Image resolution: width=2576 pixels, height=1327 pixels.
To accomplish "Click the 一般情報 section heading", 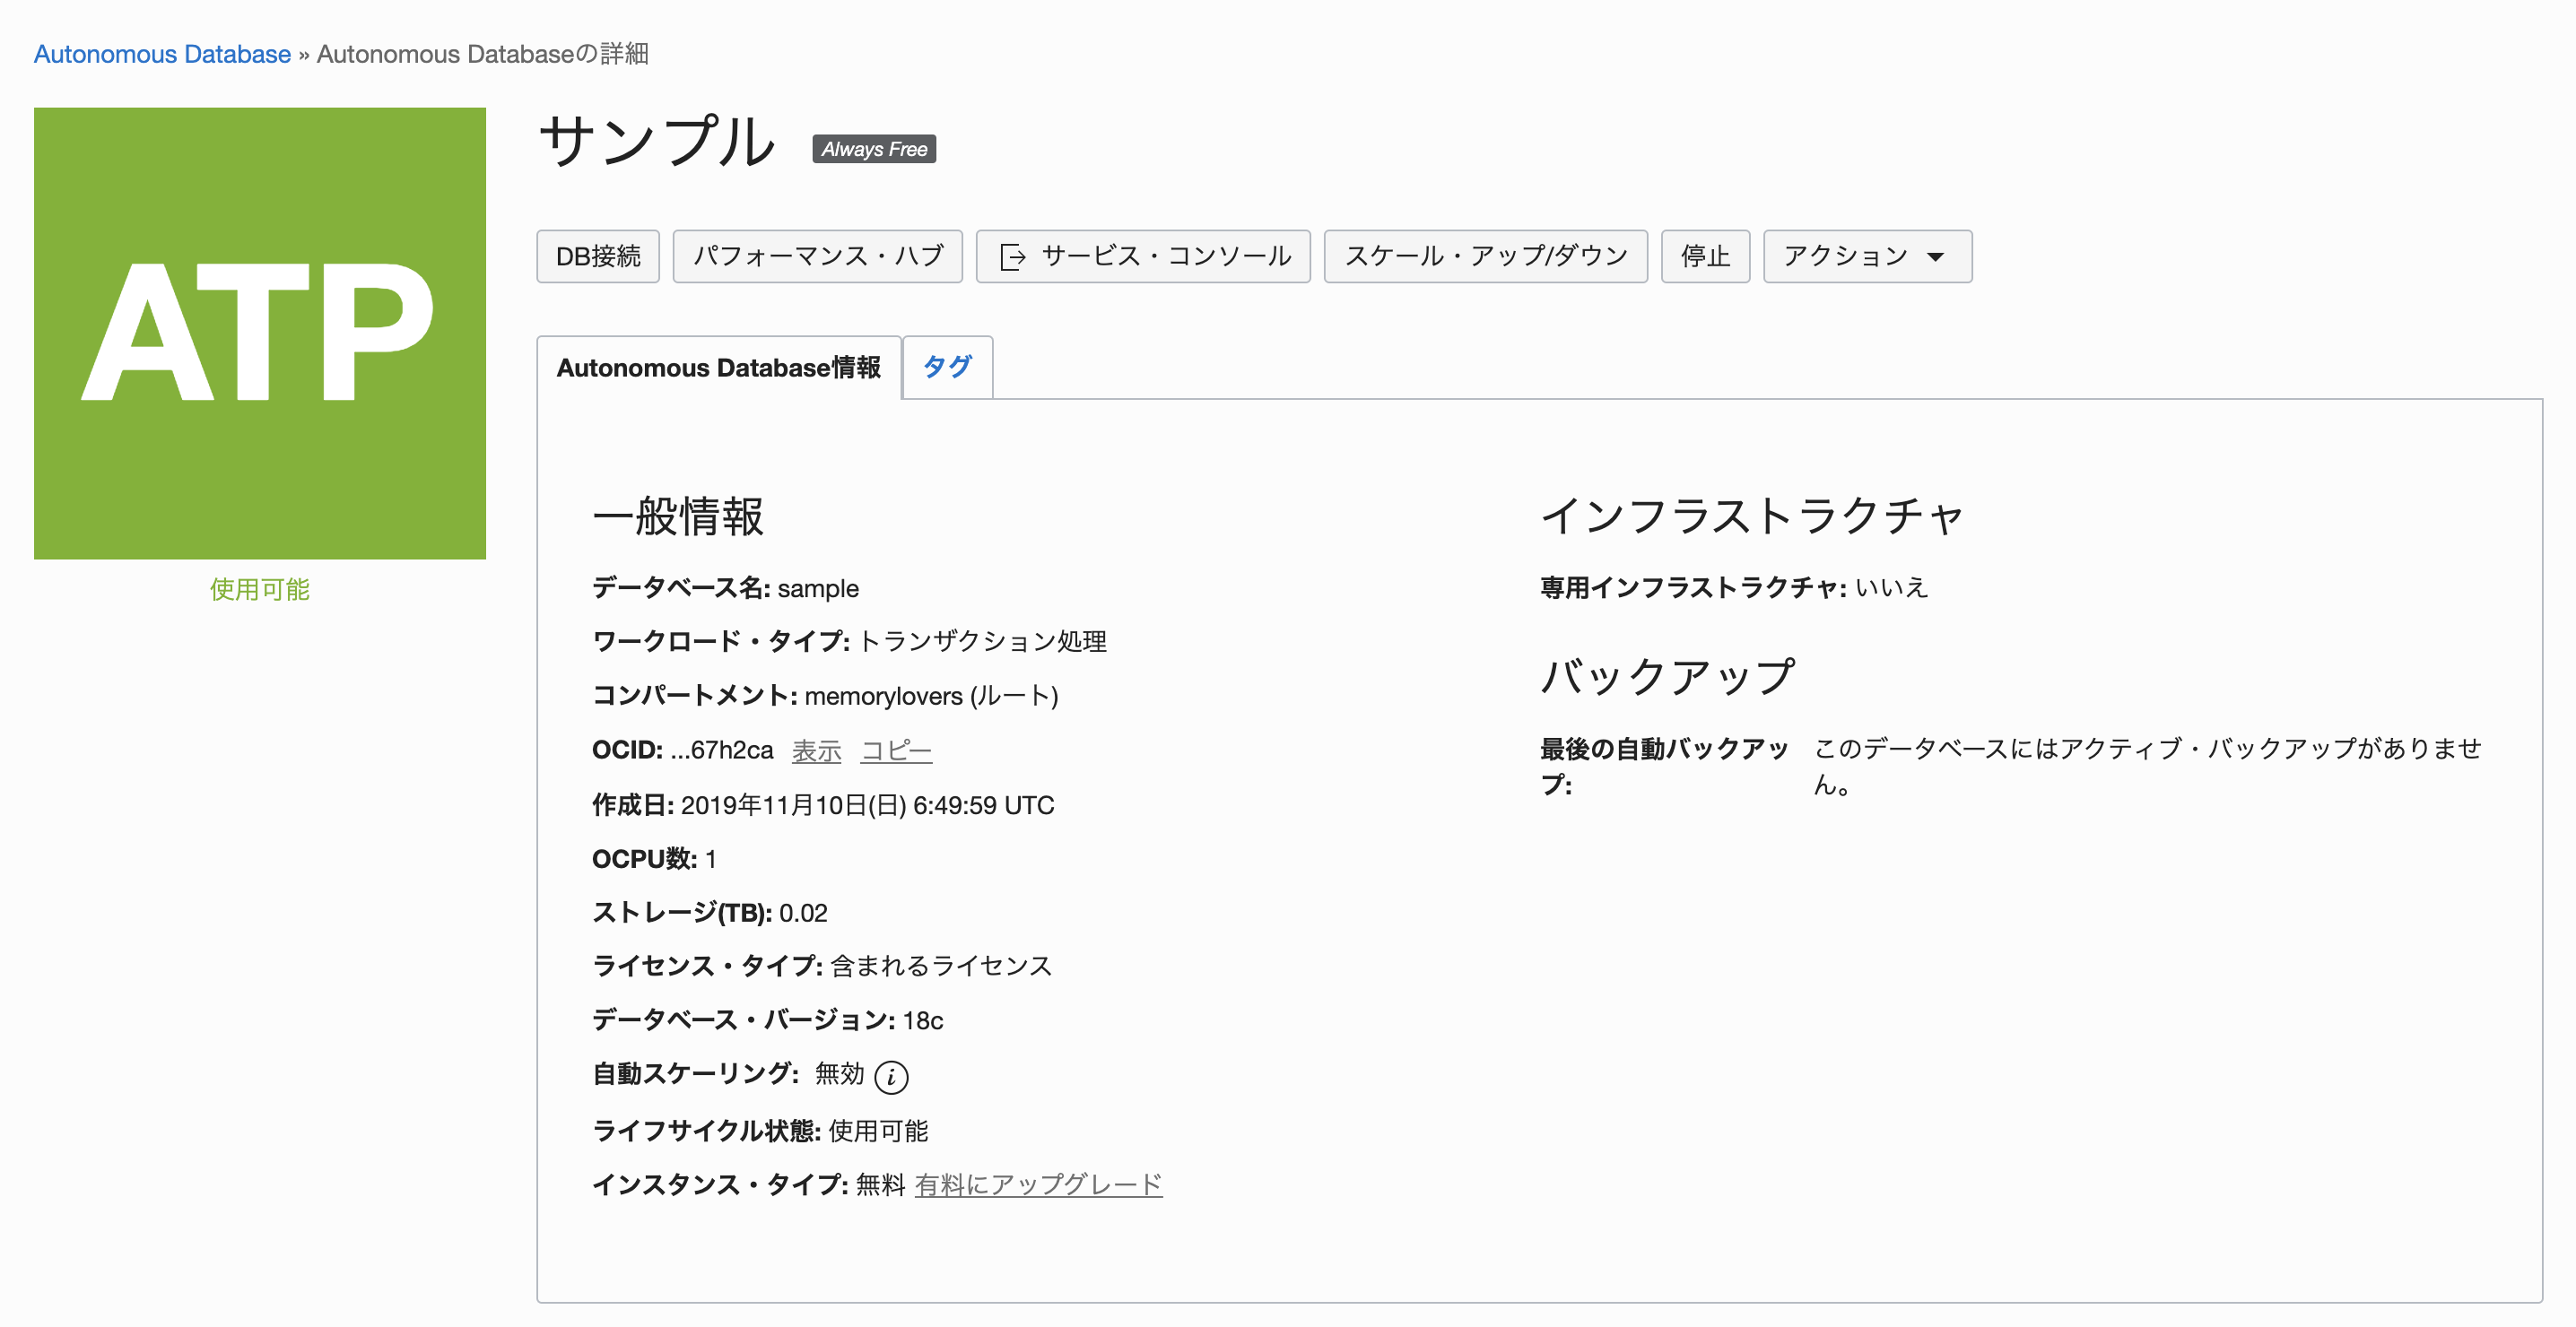I will [x=678, y=517].
